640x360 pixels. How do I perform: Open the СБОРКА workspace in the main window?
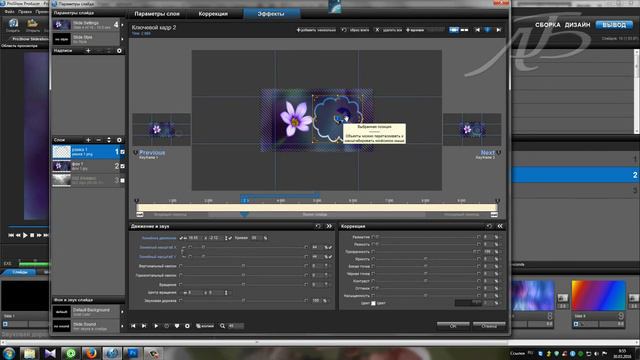click(x=547, y=25)
